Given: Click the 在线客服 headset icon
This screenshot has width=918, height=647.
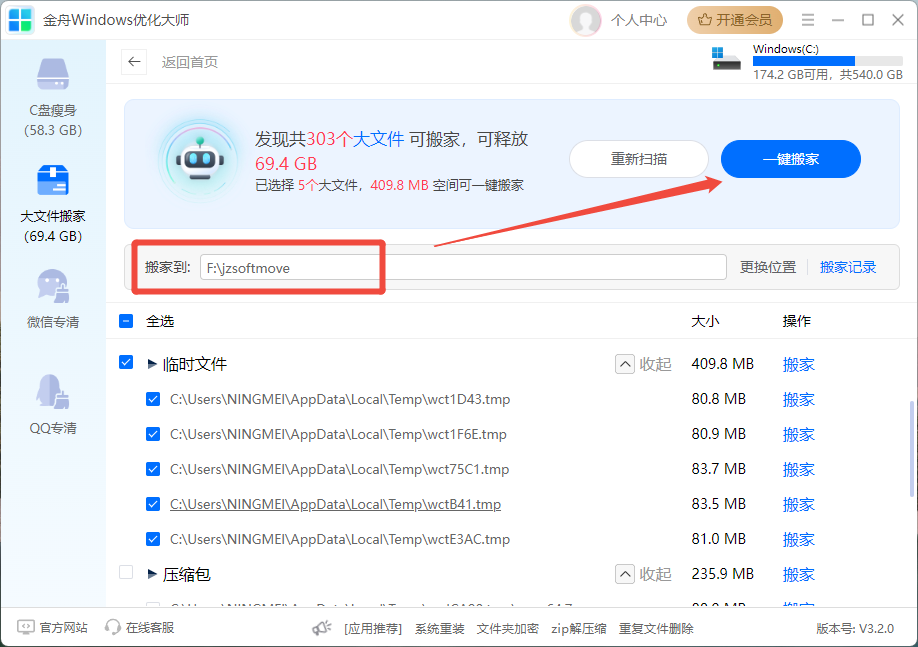Looking at the screenshot, I should 112,628.
